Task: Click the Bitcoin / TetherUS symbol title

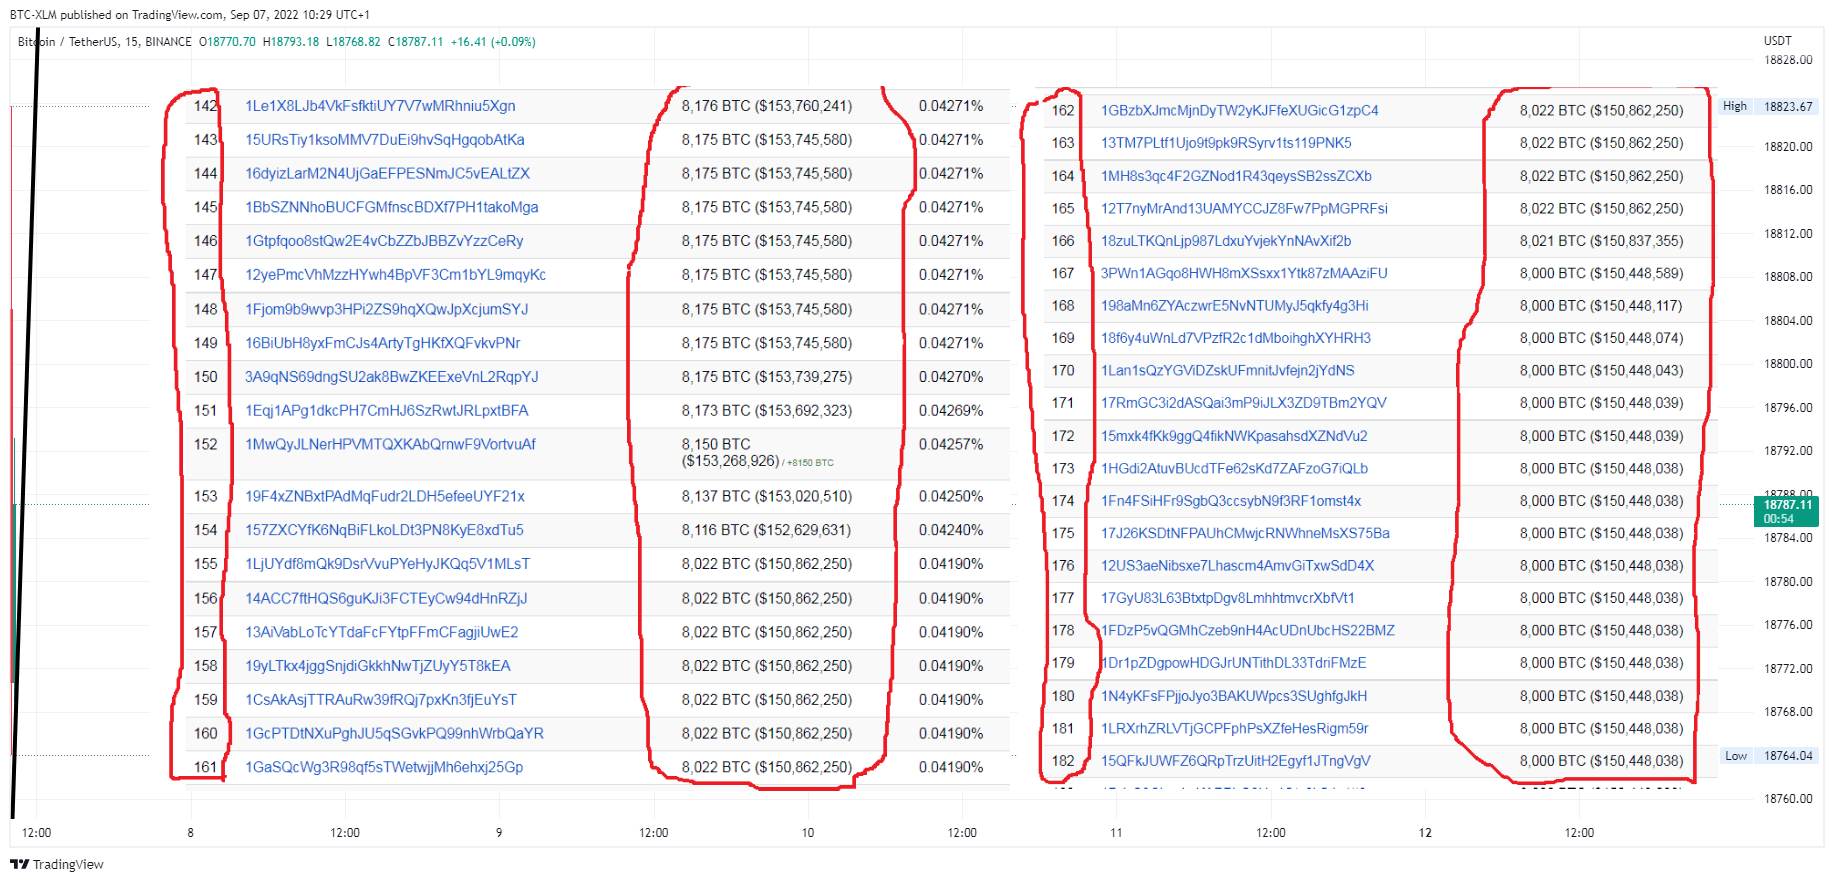Action: coord(68,42)
